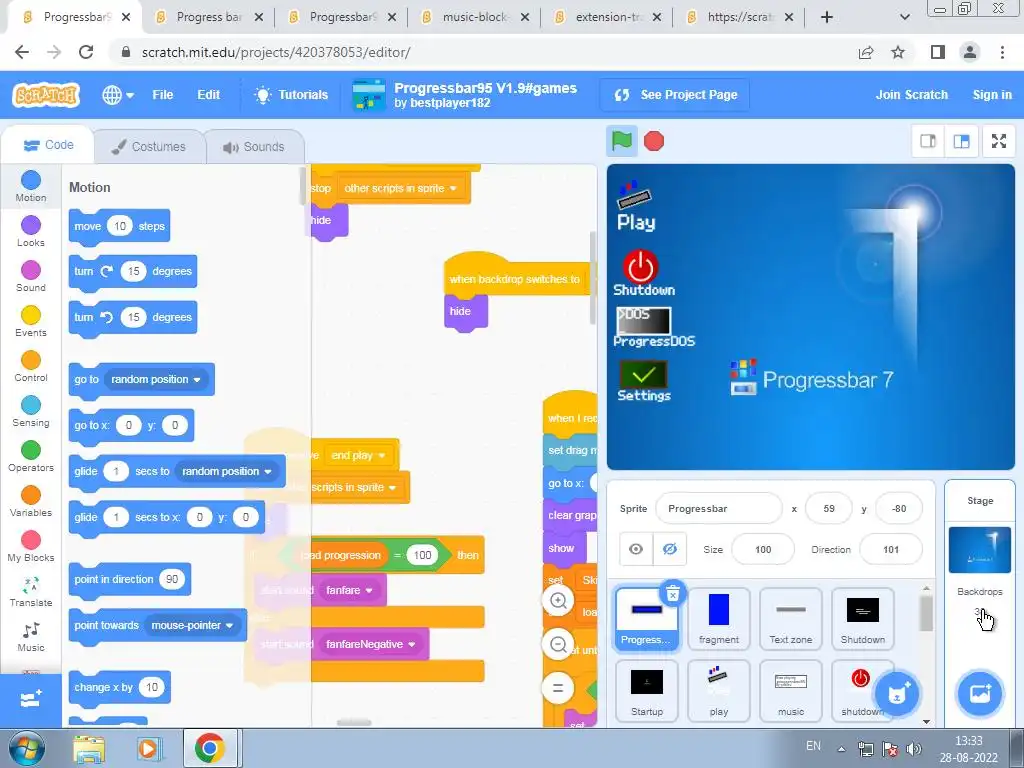The width and height of the screenshot is (1024, 768).
Task: Select the Startup sprite thumbnail
Action: tap(647, 690)
